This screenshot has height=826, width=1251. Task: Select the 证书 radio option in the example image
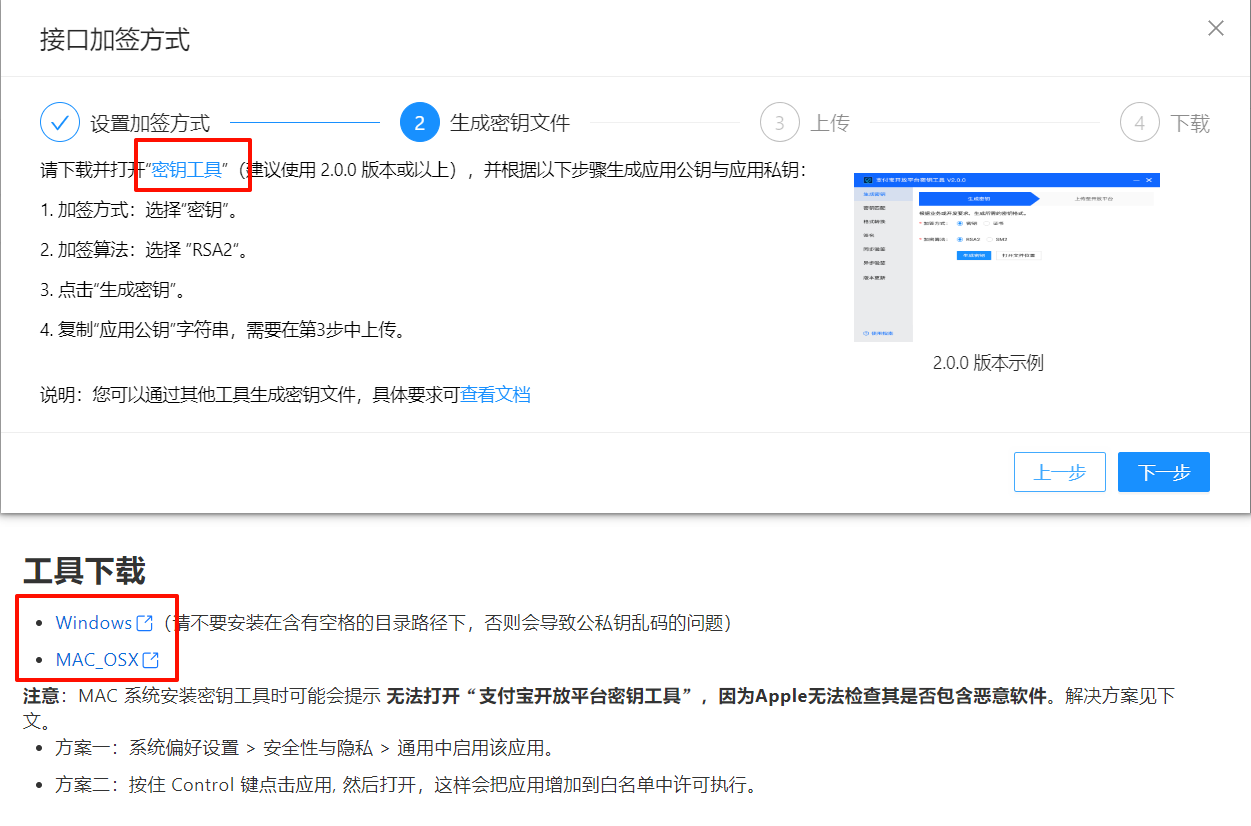point(987,225)
